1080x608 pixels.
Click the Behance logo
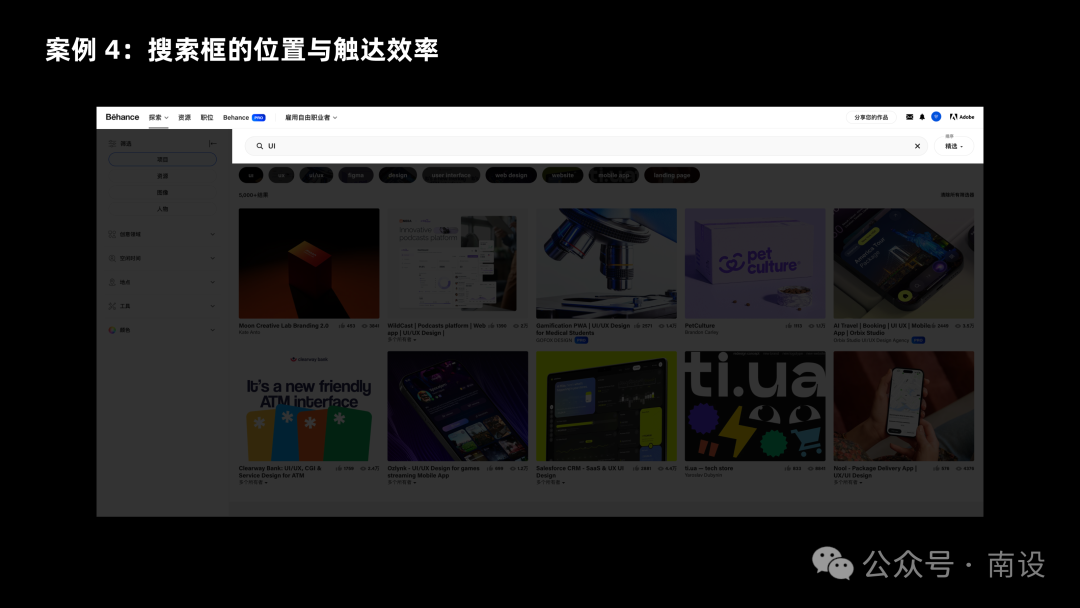[x=122, y=117]
